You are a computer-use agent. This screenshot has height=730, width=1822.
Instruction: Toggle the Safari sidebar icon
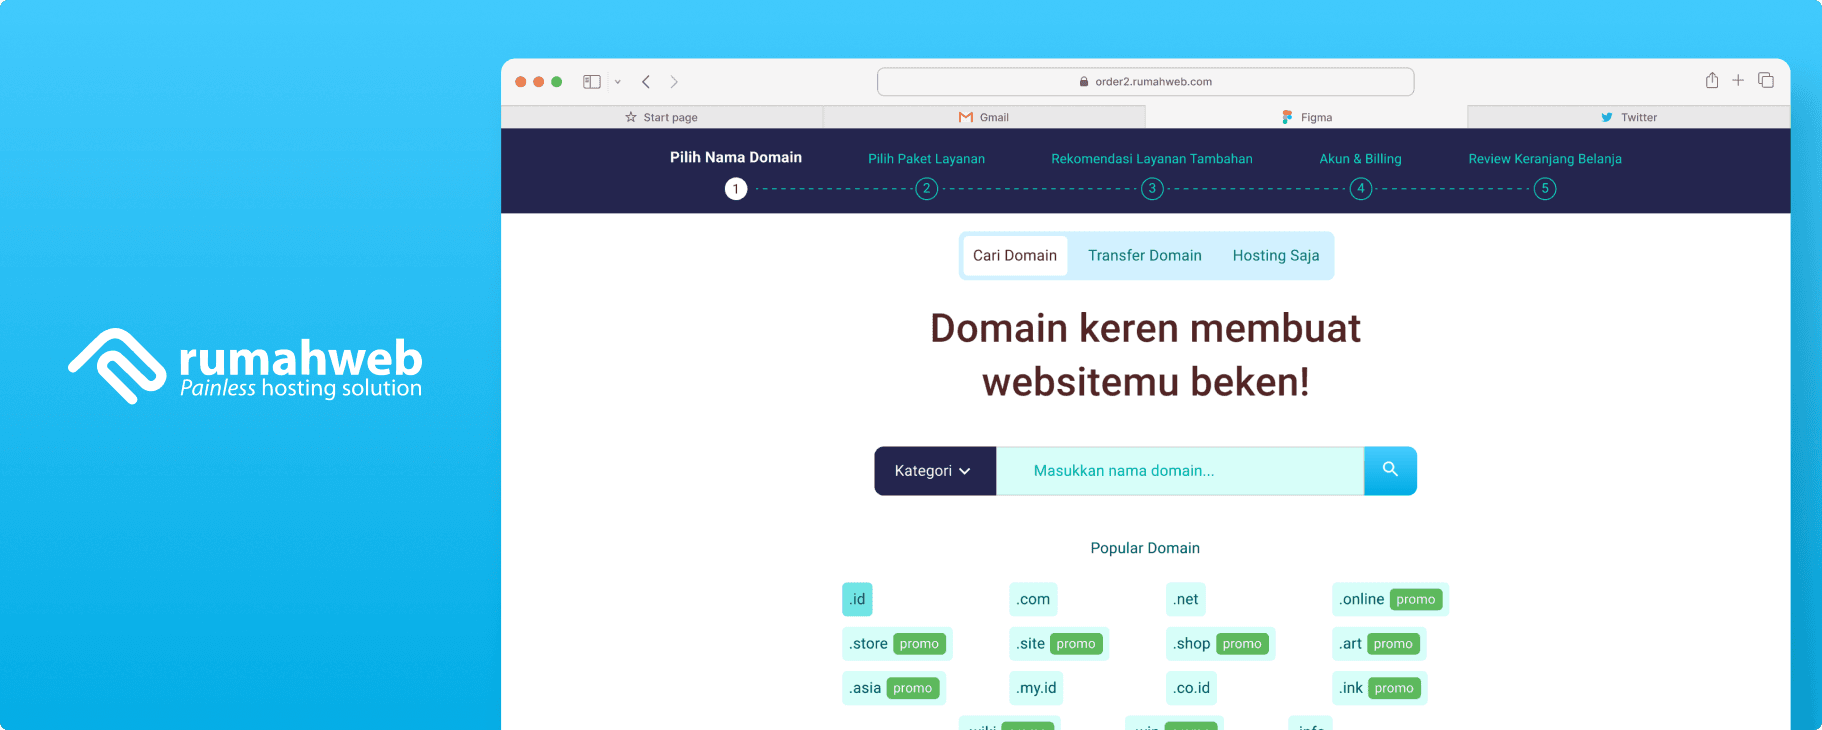[592, 82]
